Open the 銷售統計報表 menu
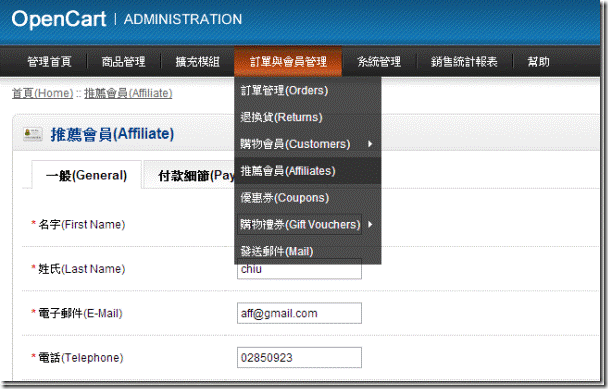 (x=464, y=61)
